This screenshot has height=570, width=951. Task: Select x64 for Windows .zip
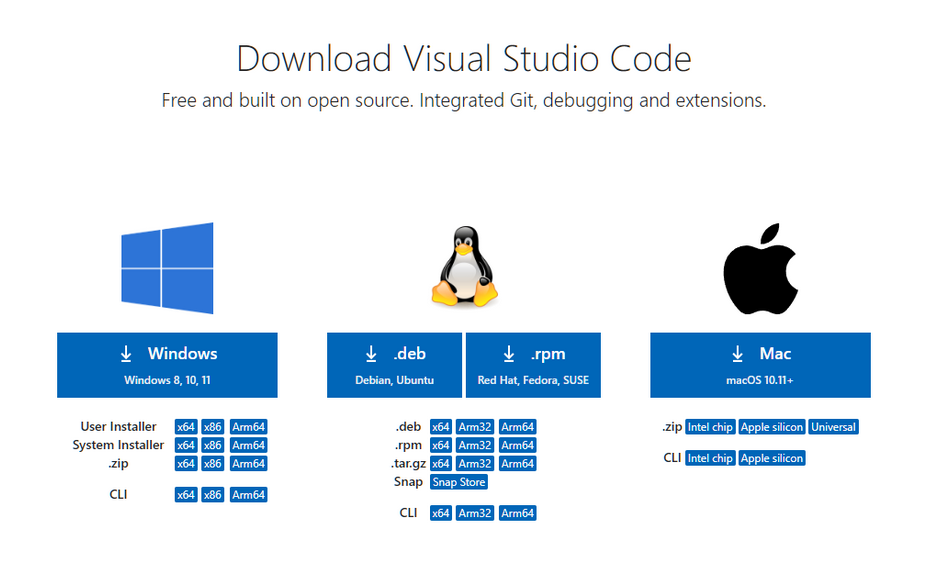coord(186,464)
